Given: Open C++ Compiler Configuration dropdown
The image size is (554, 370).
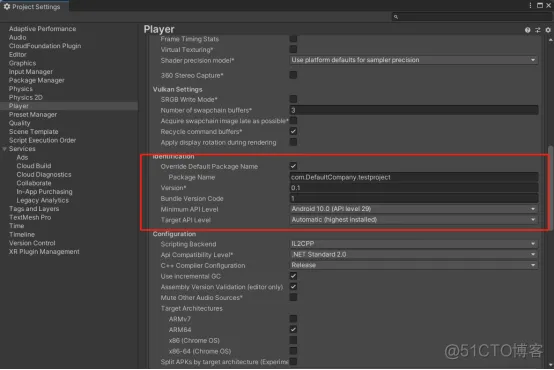Looking at the screenshot, I should (414, 265).
